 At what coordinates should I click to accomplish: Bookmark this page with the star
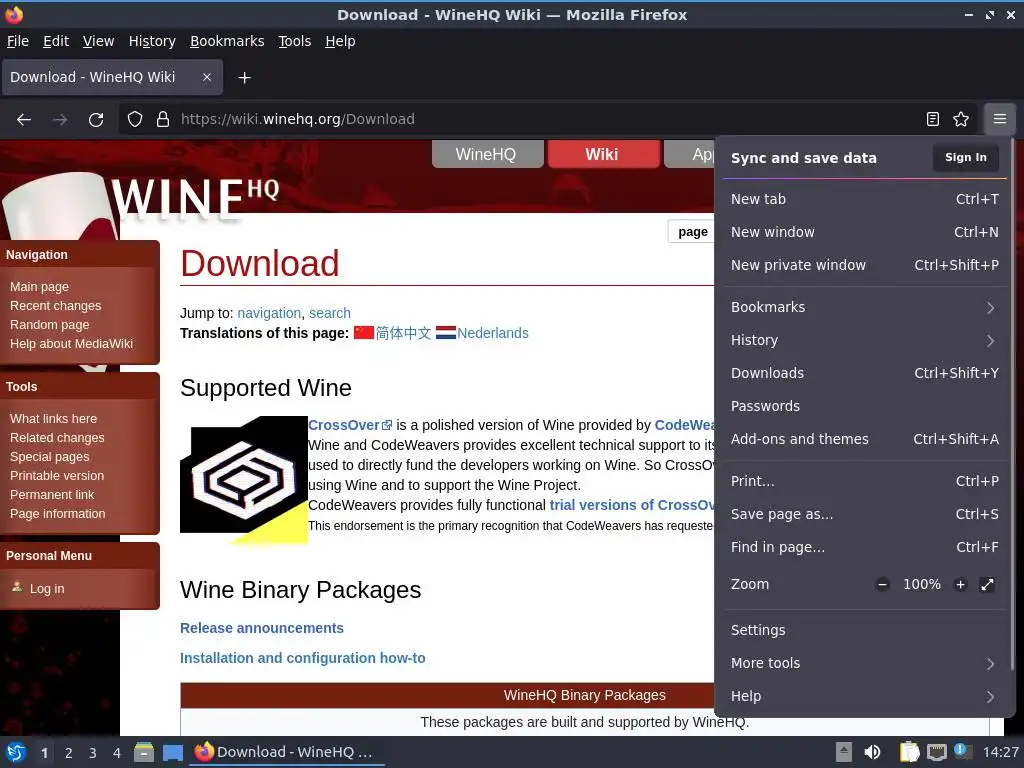pyautogui.click(x=961, y=119)
